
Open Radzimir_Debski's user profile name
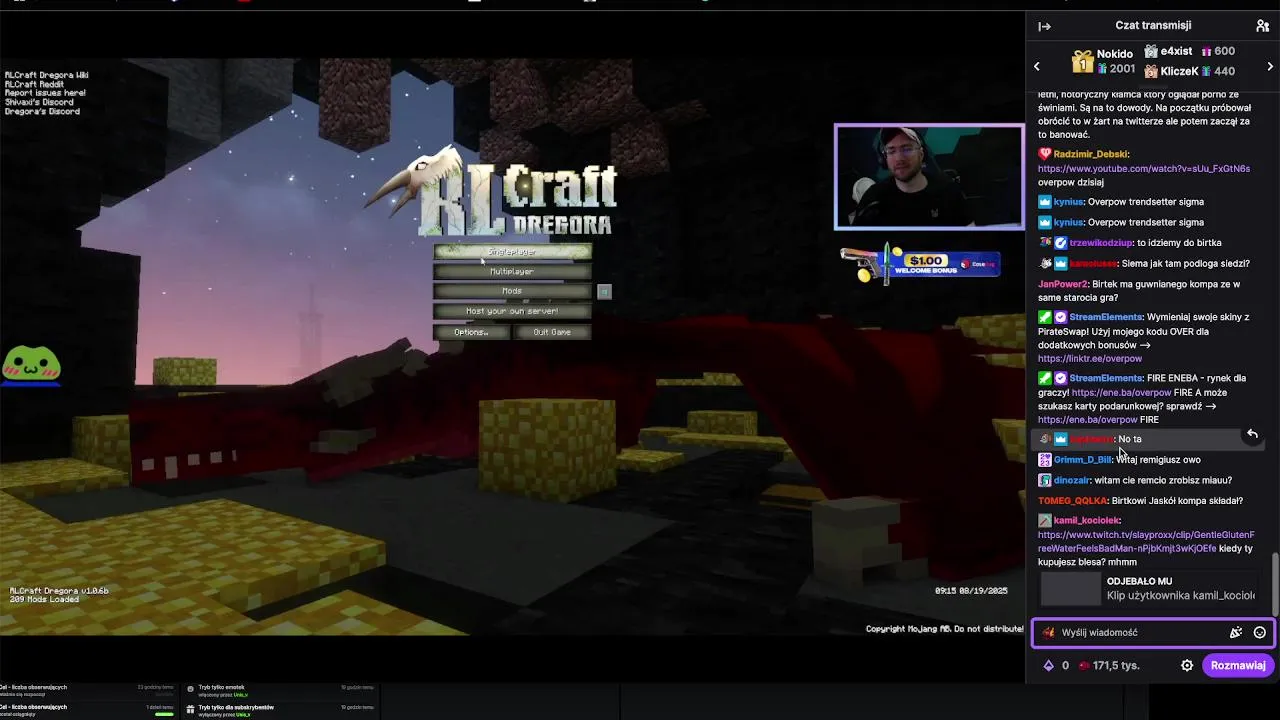[1090, 154]
